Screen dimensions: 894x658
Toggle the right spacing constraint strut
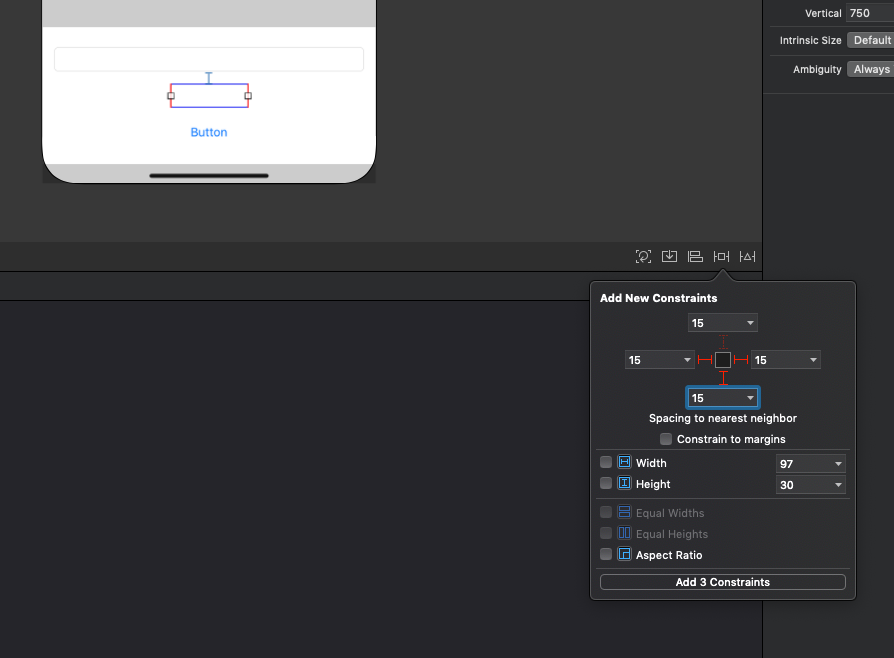[741, 360]
